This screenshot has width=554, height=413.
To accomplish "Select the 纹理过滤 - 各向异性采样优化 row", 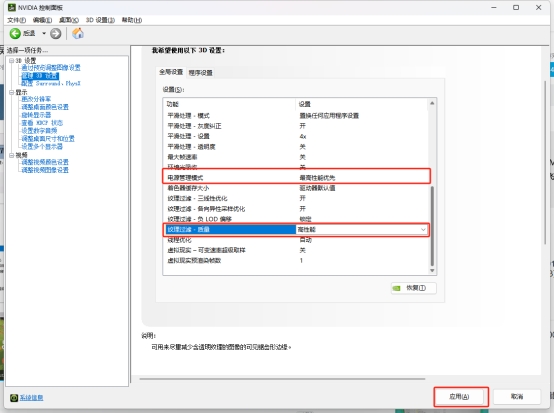I will point(296,209).
